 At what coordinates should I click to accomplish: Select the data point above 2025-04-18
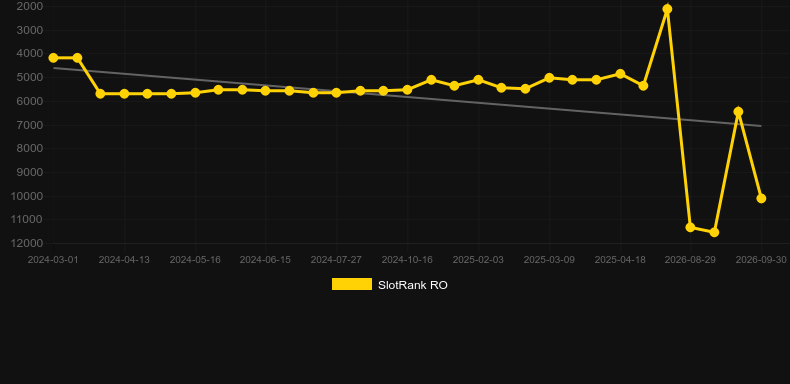[620, 74]
